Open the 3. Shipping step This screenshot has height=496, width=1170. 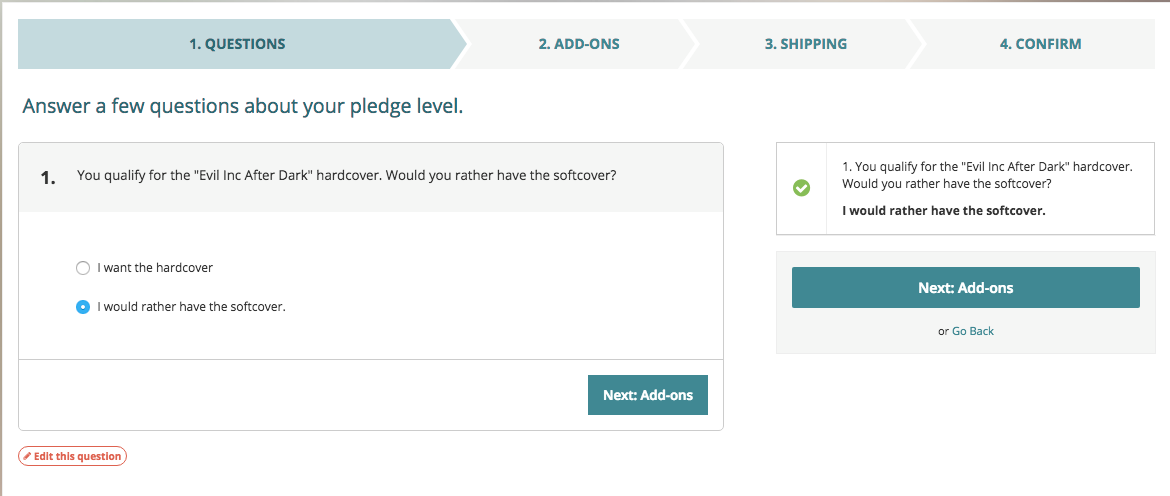(805, 44)
